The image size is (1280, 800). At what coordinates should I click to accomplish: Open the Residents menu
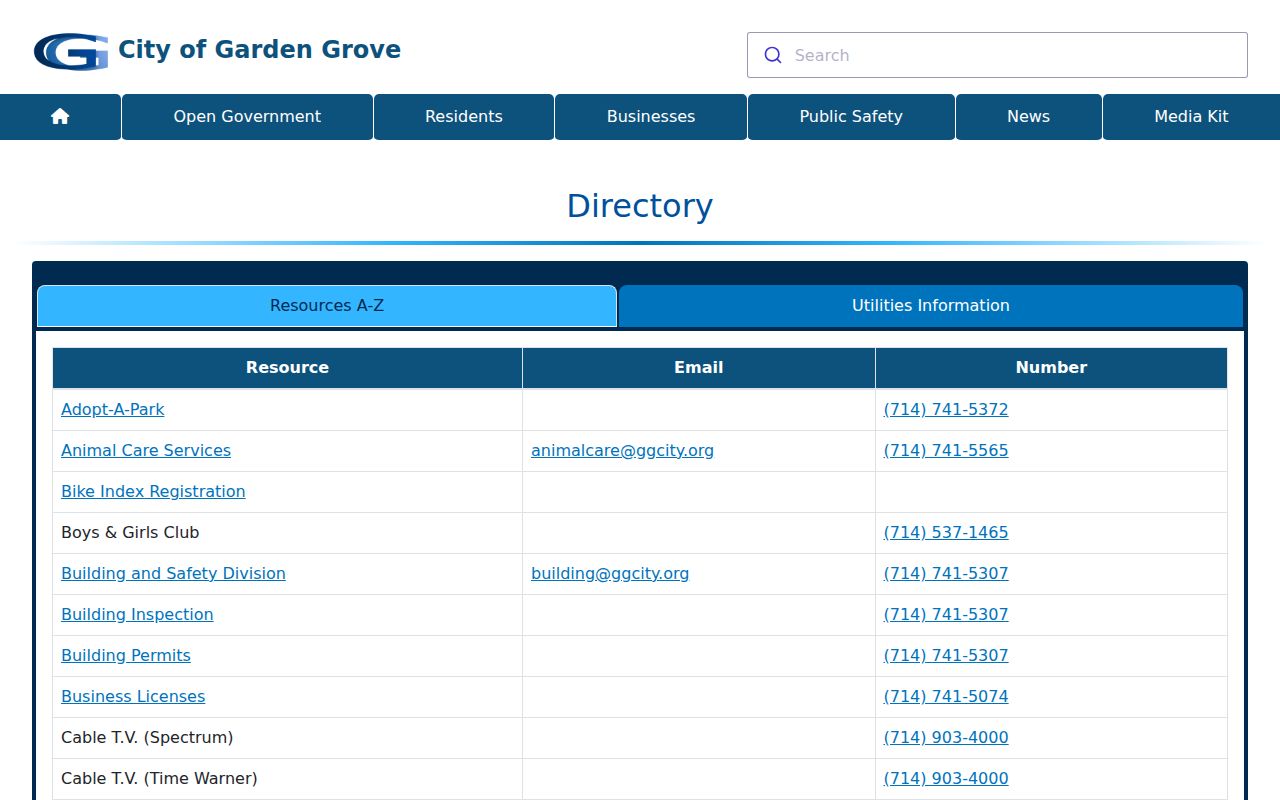(464, 117)
